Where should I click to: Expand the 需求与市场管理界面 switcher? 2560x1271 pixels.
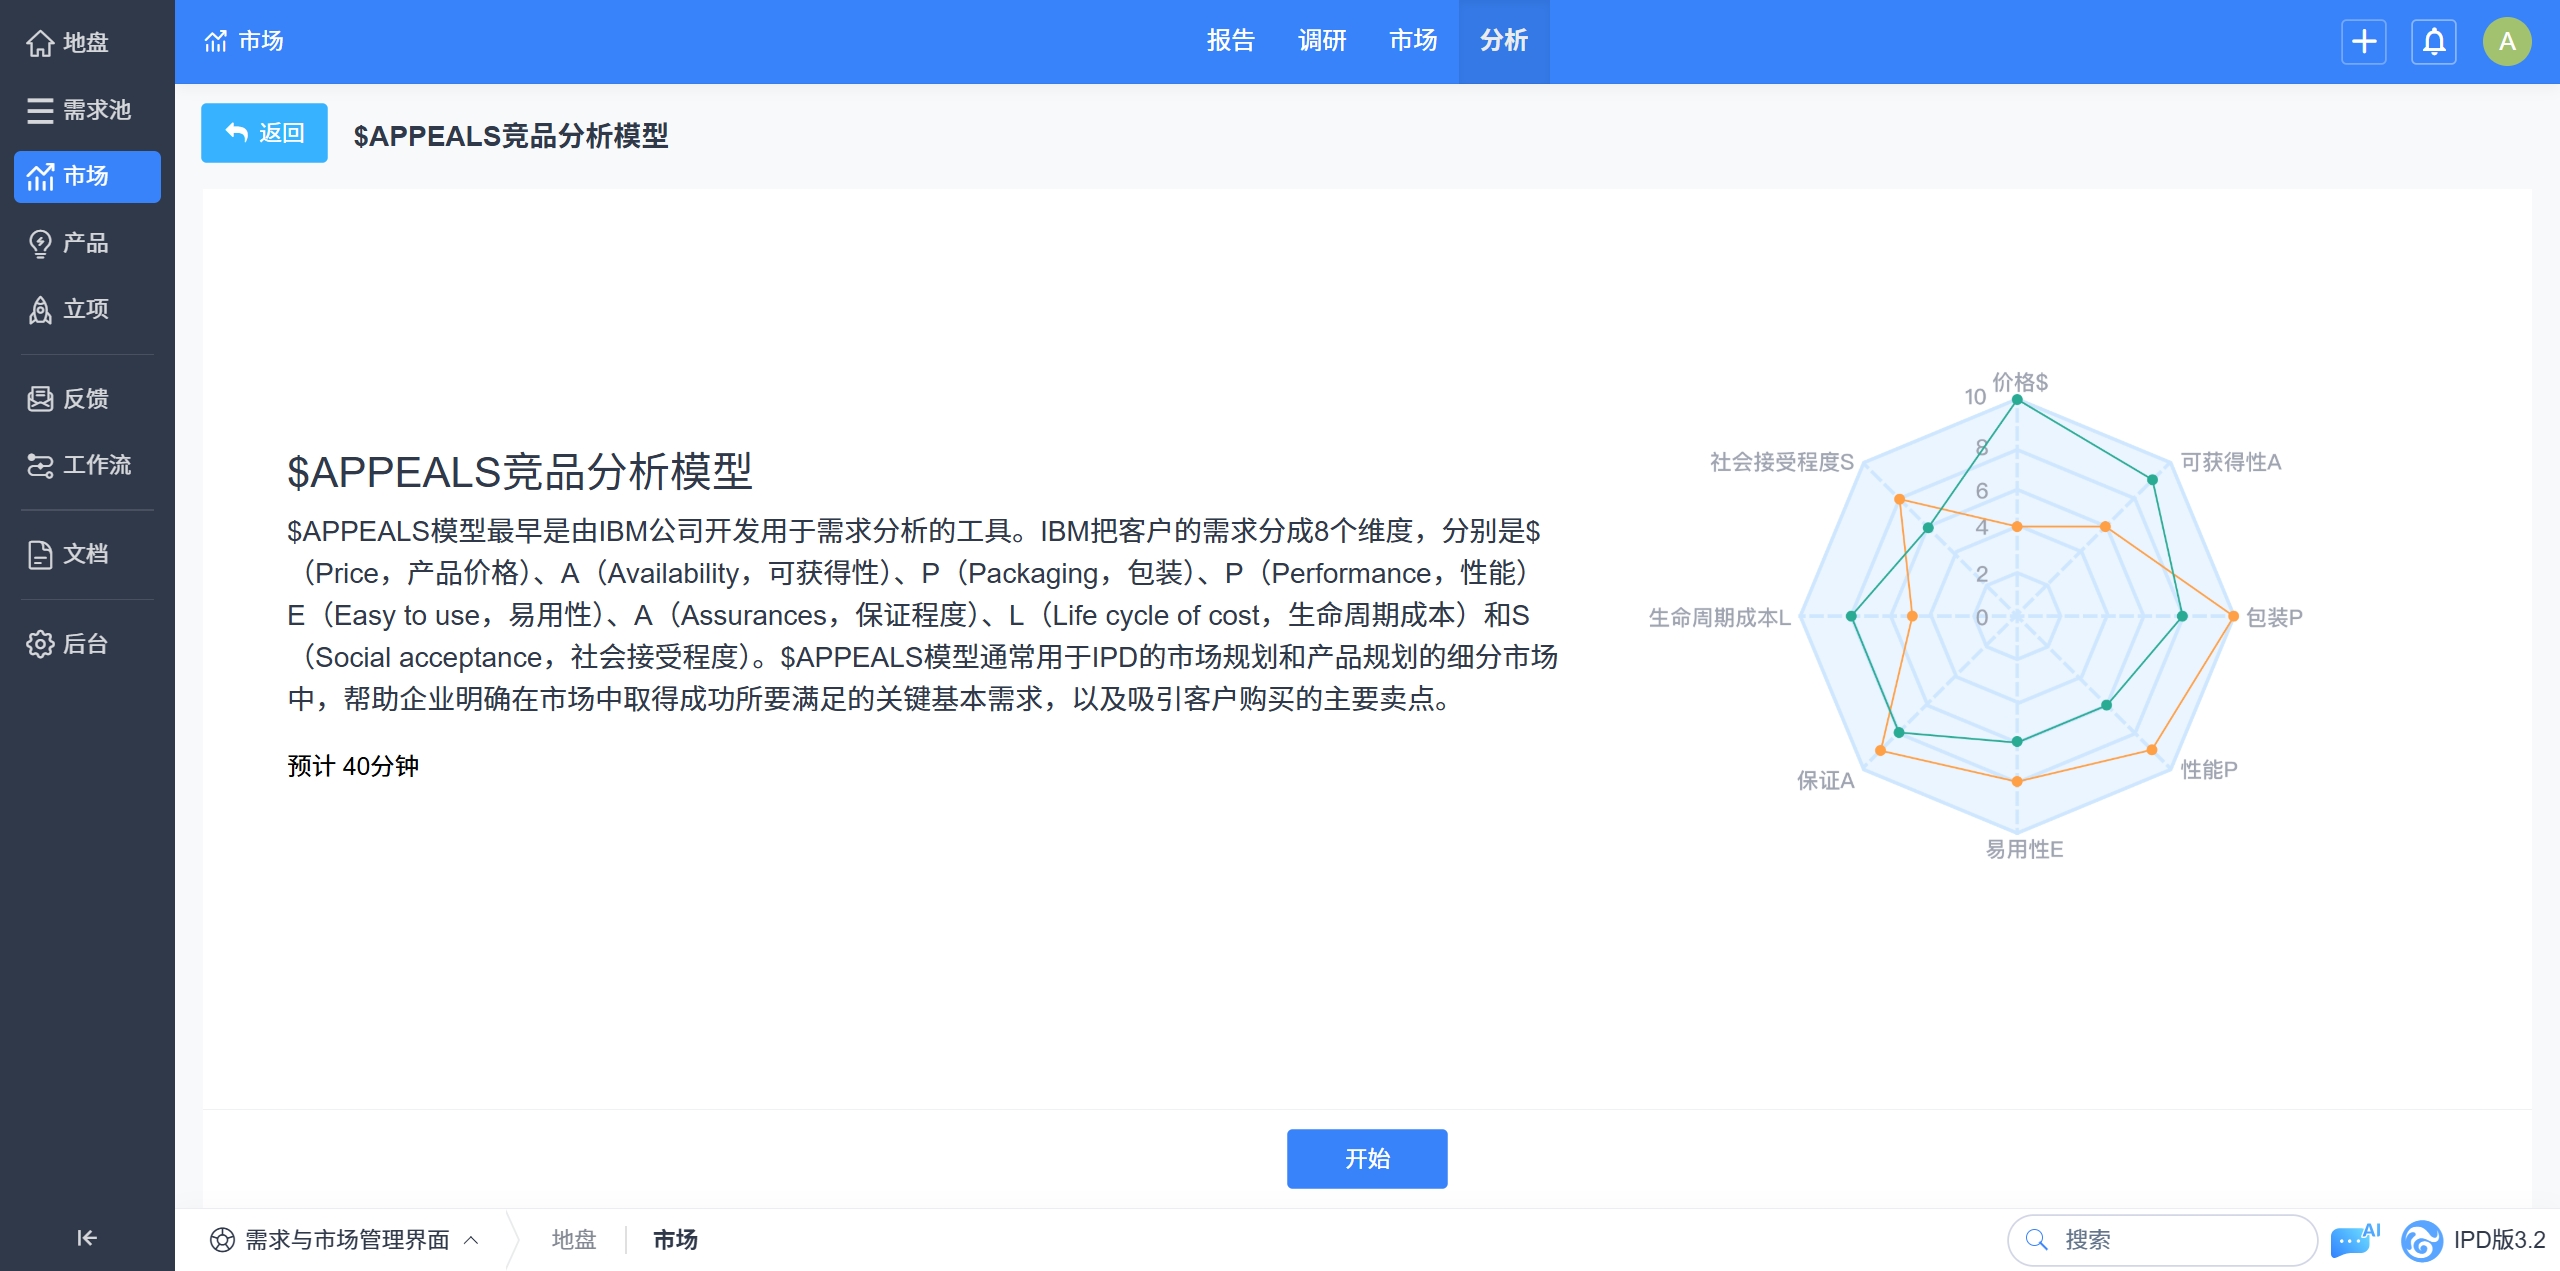345,1240
